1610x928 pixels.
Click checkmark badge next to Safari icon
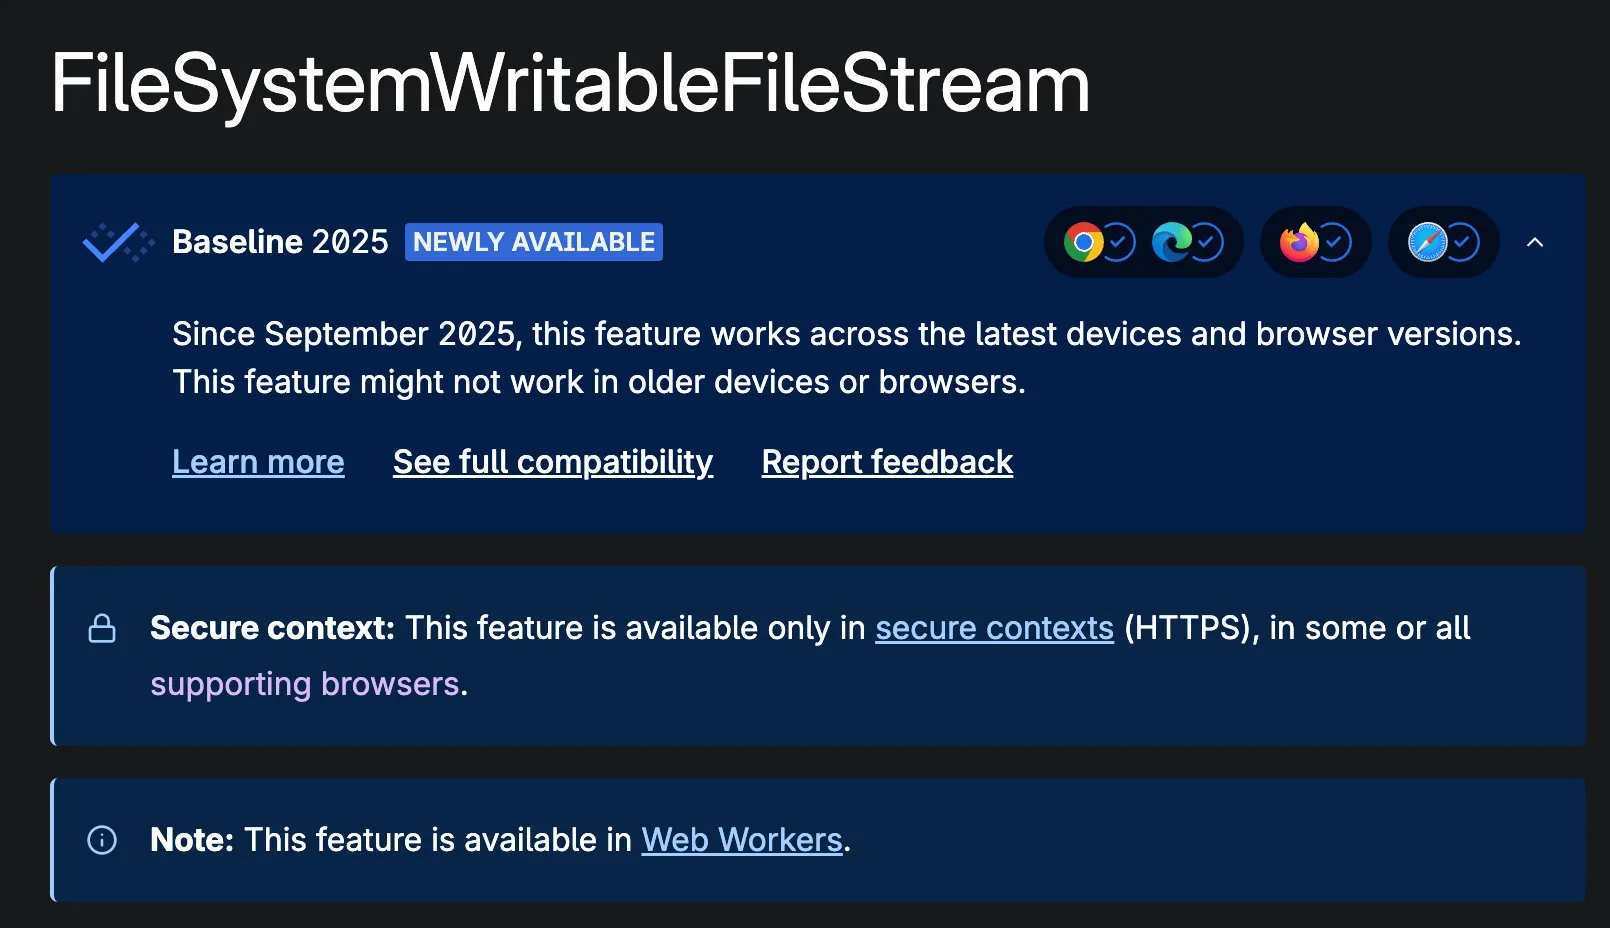click(1463, 242)
